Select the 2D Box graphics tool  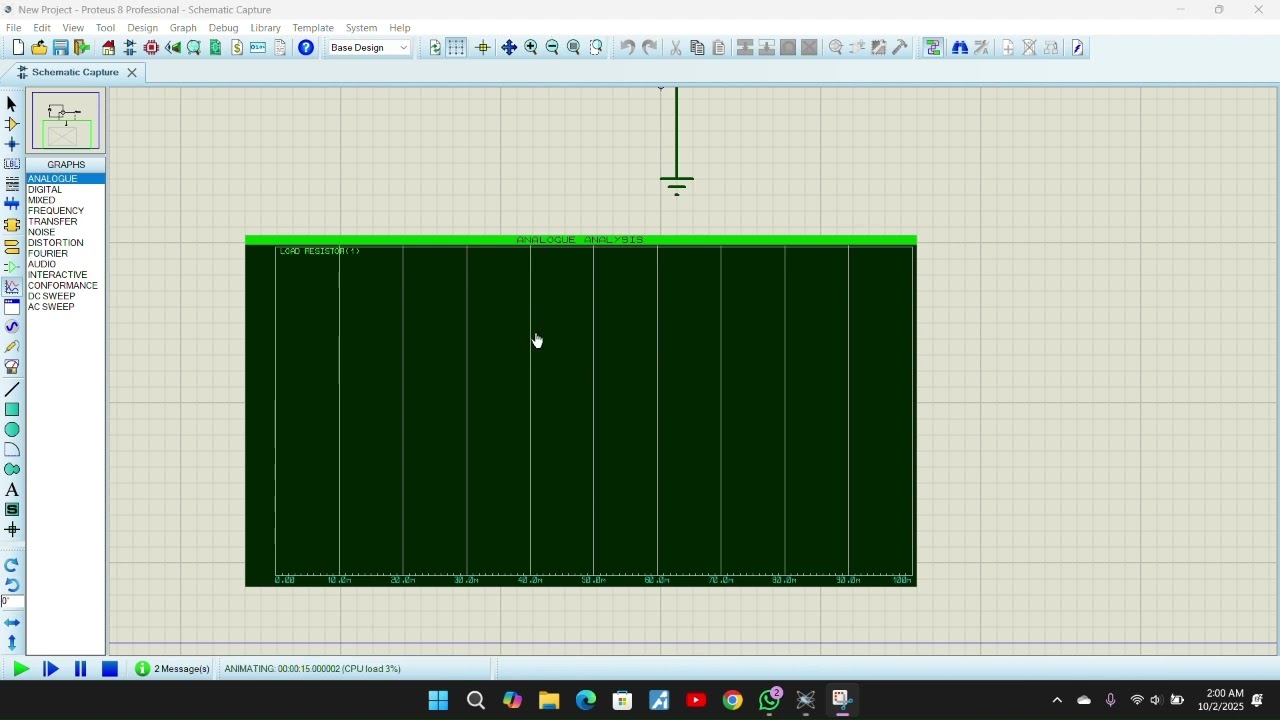coord(12,409)
